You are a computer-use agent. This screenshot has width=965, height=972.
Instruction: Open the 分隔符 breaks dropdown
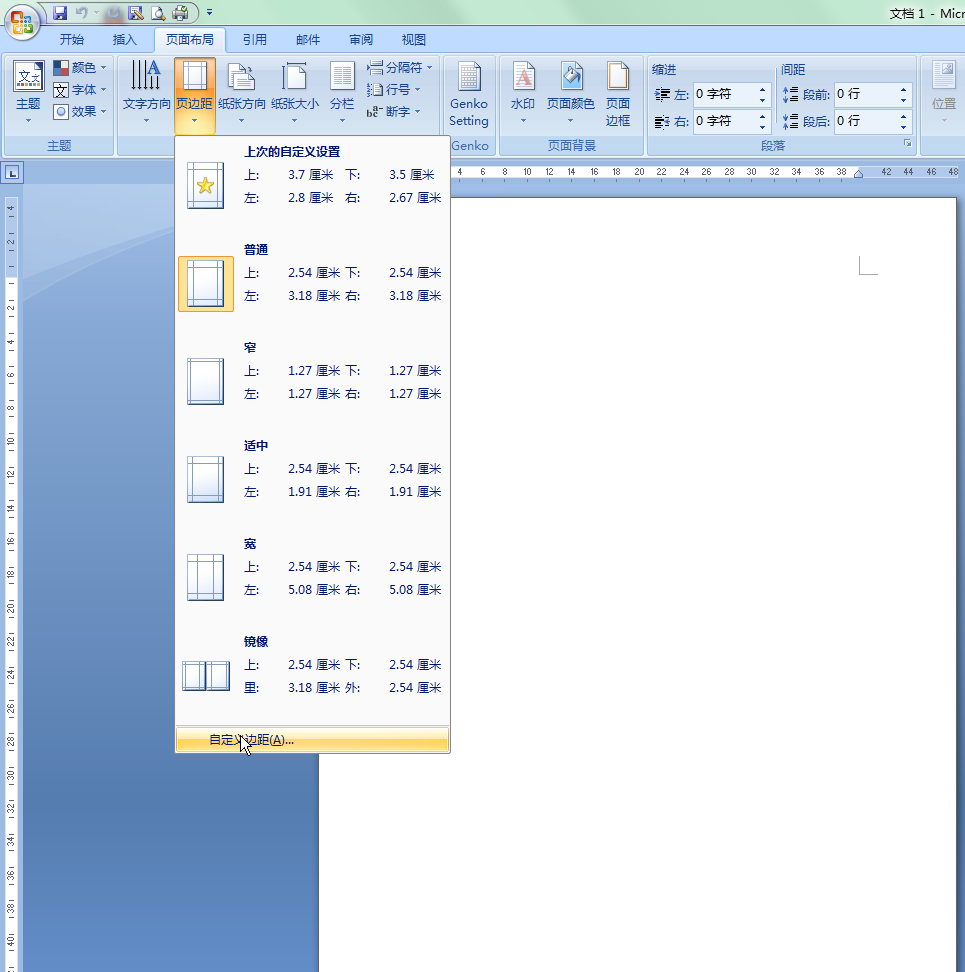[x=399, y=67]
